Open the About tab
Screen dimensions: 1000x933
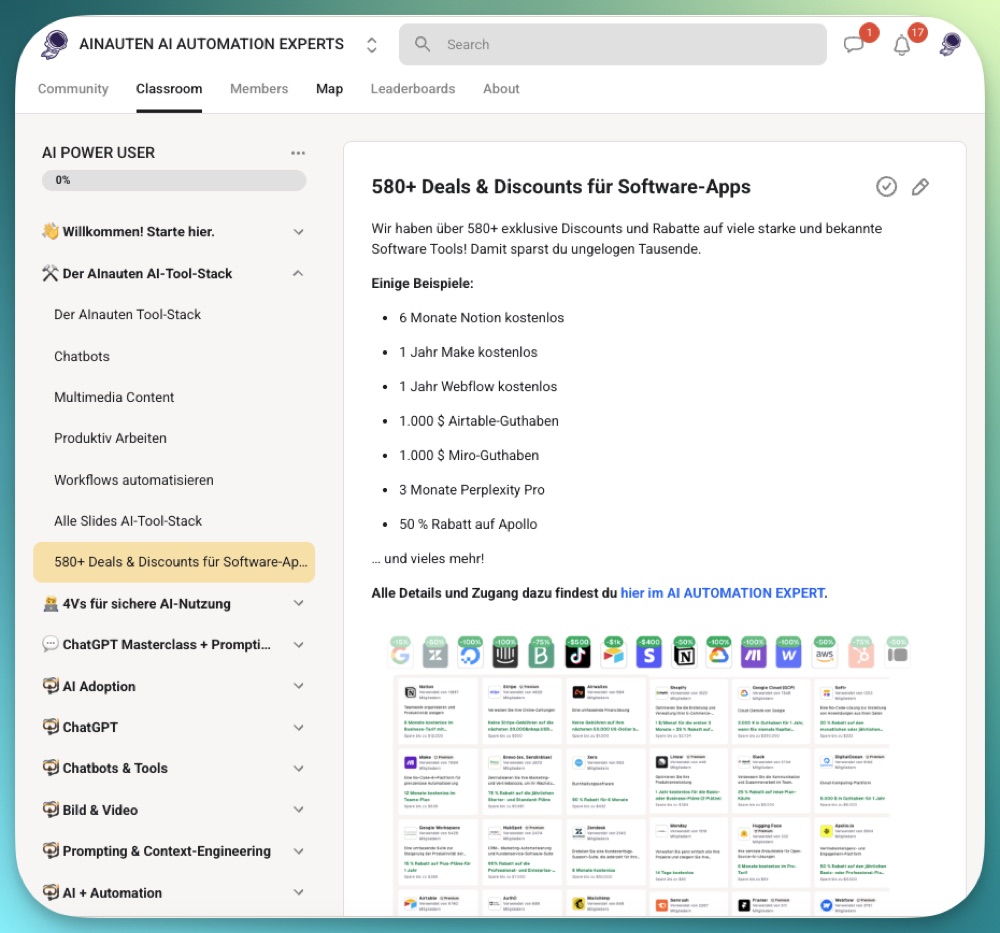501,89
